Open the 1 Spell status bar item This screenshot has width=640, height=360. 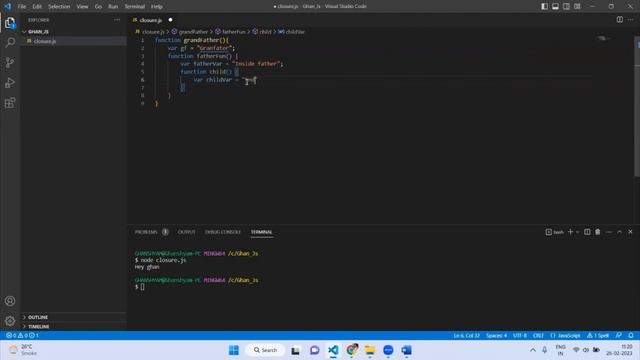point(598,336)
